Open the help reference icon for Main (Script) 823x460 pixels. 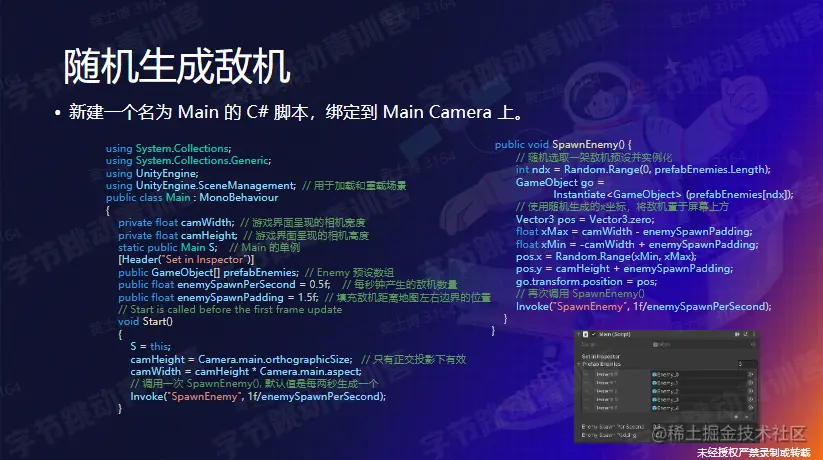[x=737, y=334]
